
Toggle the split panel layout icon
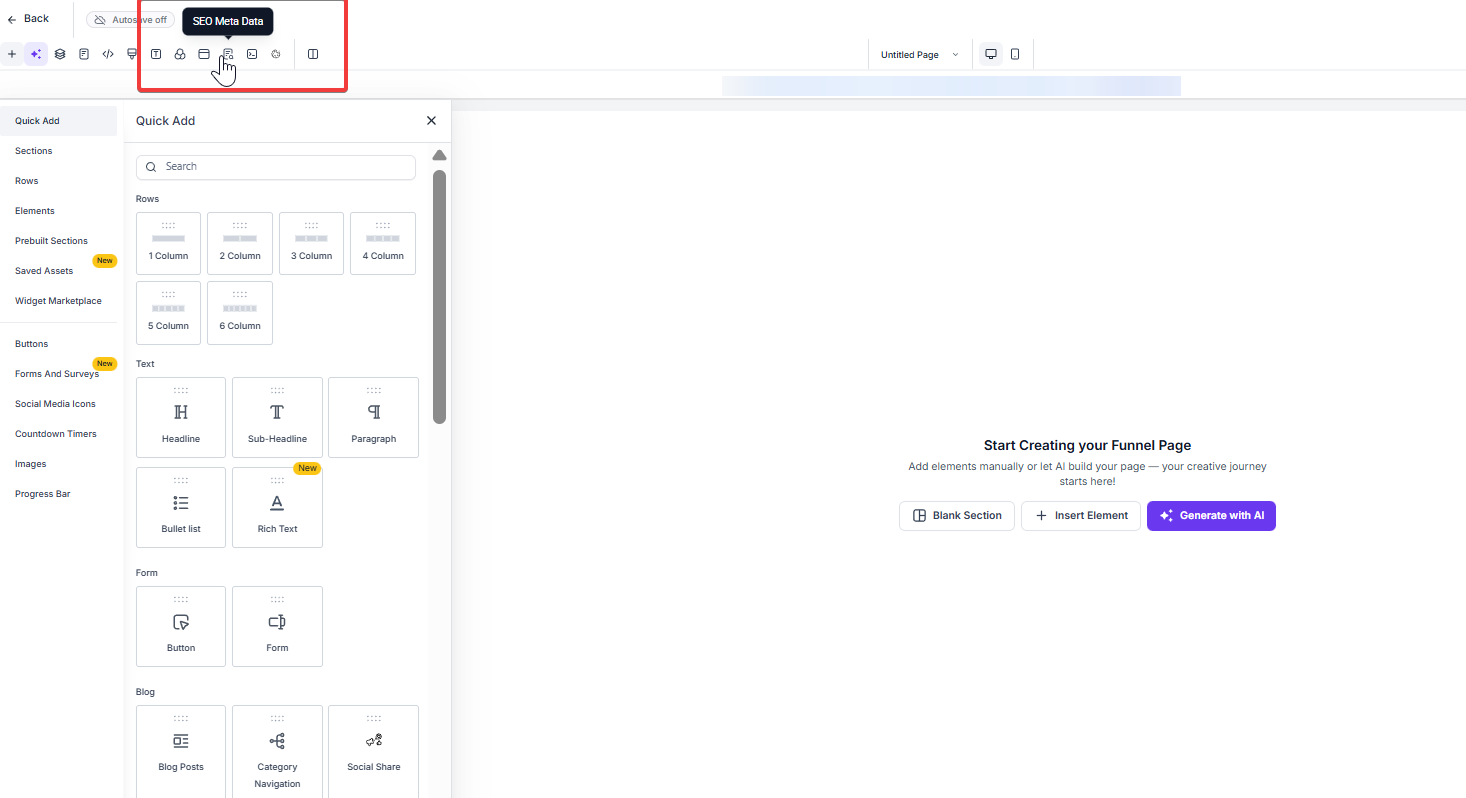click(x=313, y=54)
